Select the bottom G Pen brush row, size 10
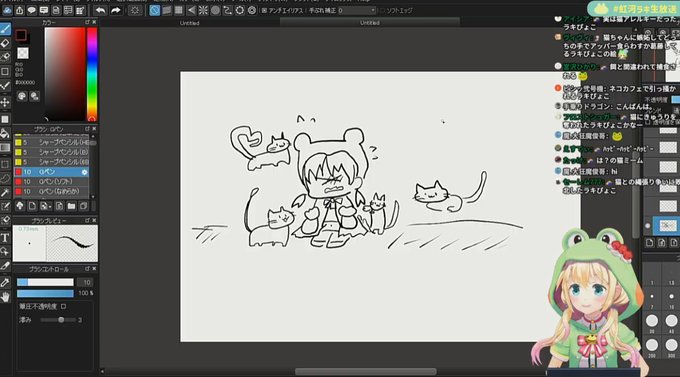The image size is (680, 377). [x=52, y=191]
